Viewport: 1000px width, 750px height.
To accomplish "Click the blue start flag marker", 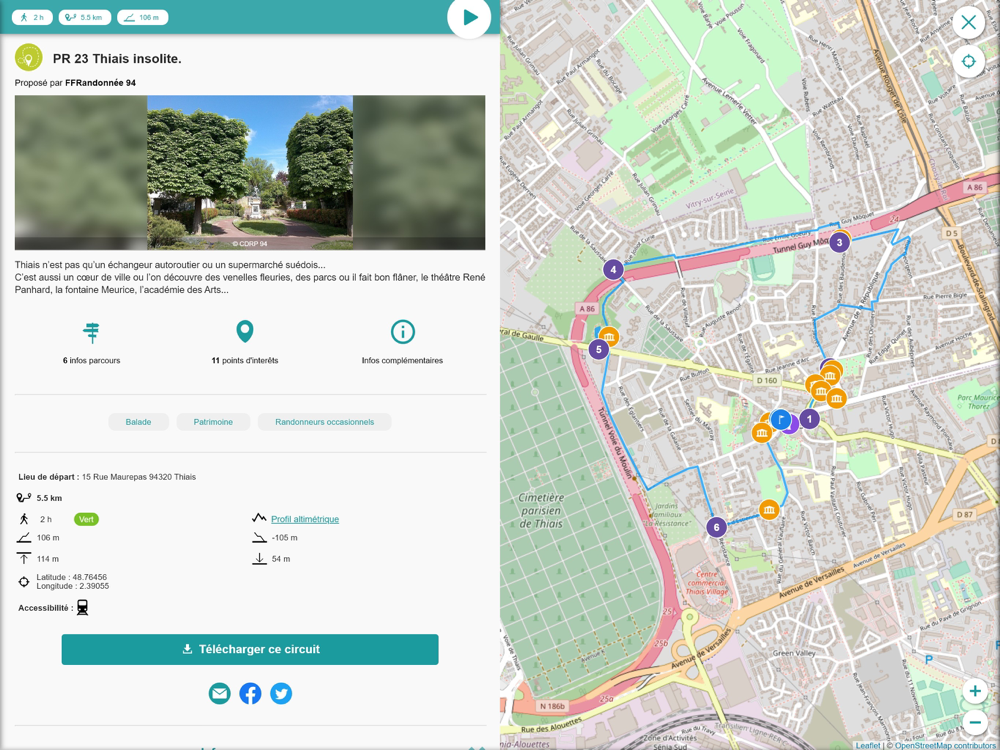I will point(781,420).
